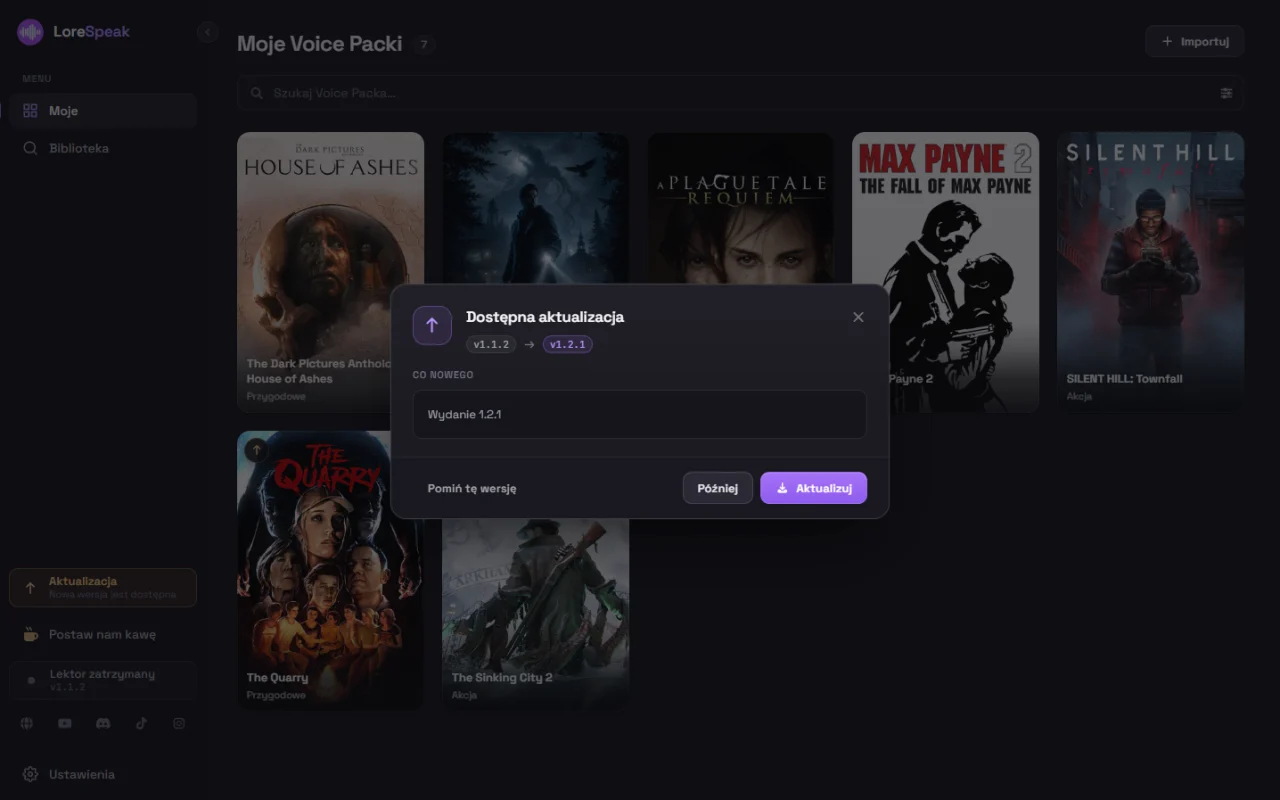This screenshot has width=1280, height=800.
Task: Open the SILENT HILL: Townfall card
Action: (1150, 272)
